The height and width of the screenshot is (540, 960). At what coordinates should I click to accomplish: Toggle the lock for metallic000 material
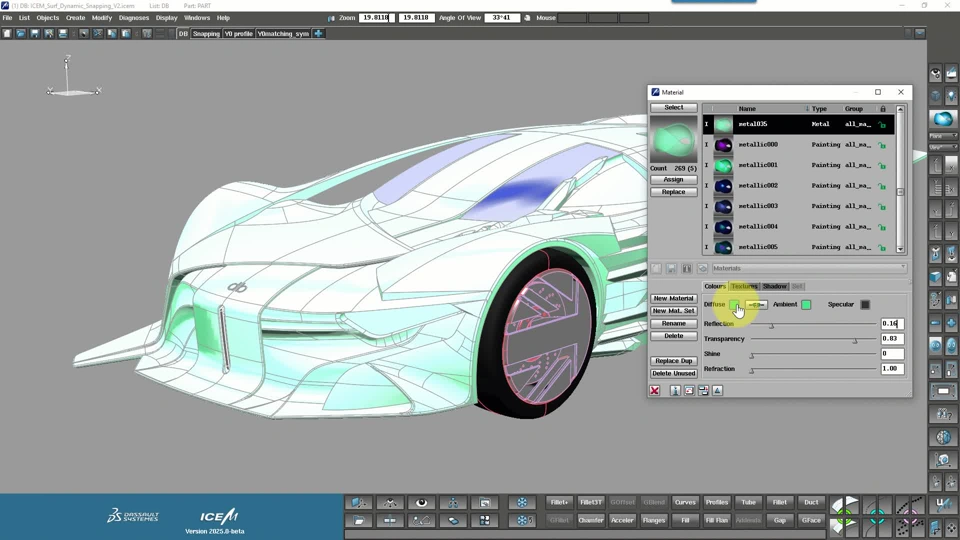point(882,145)
